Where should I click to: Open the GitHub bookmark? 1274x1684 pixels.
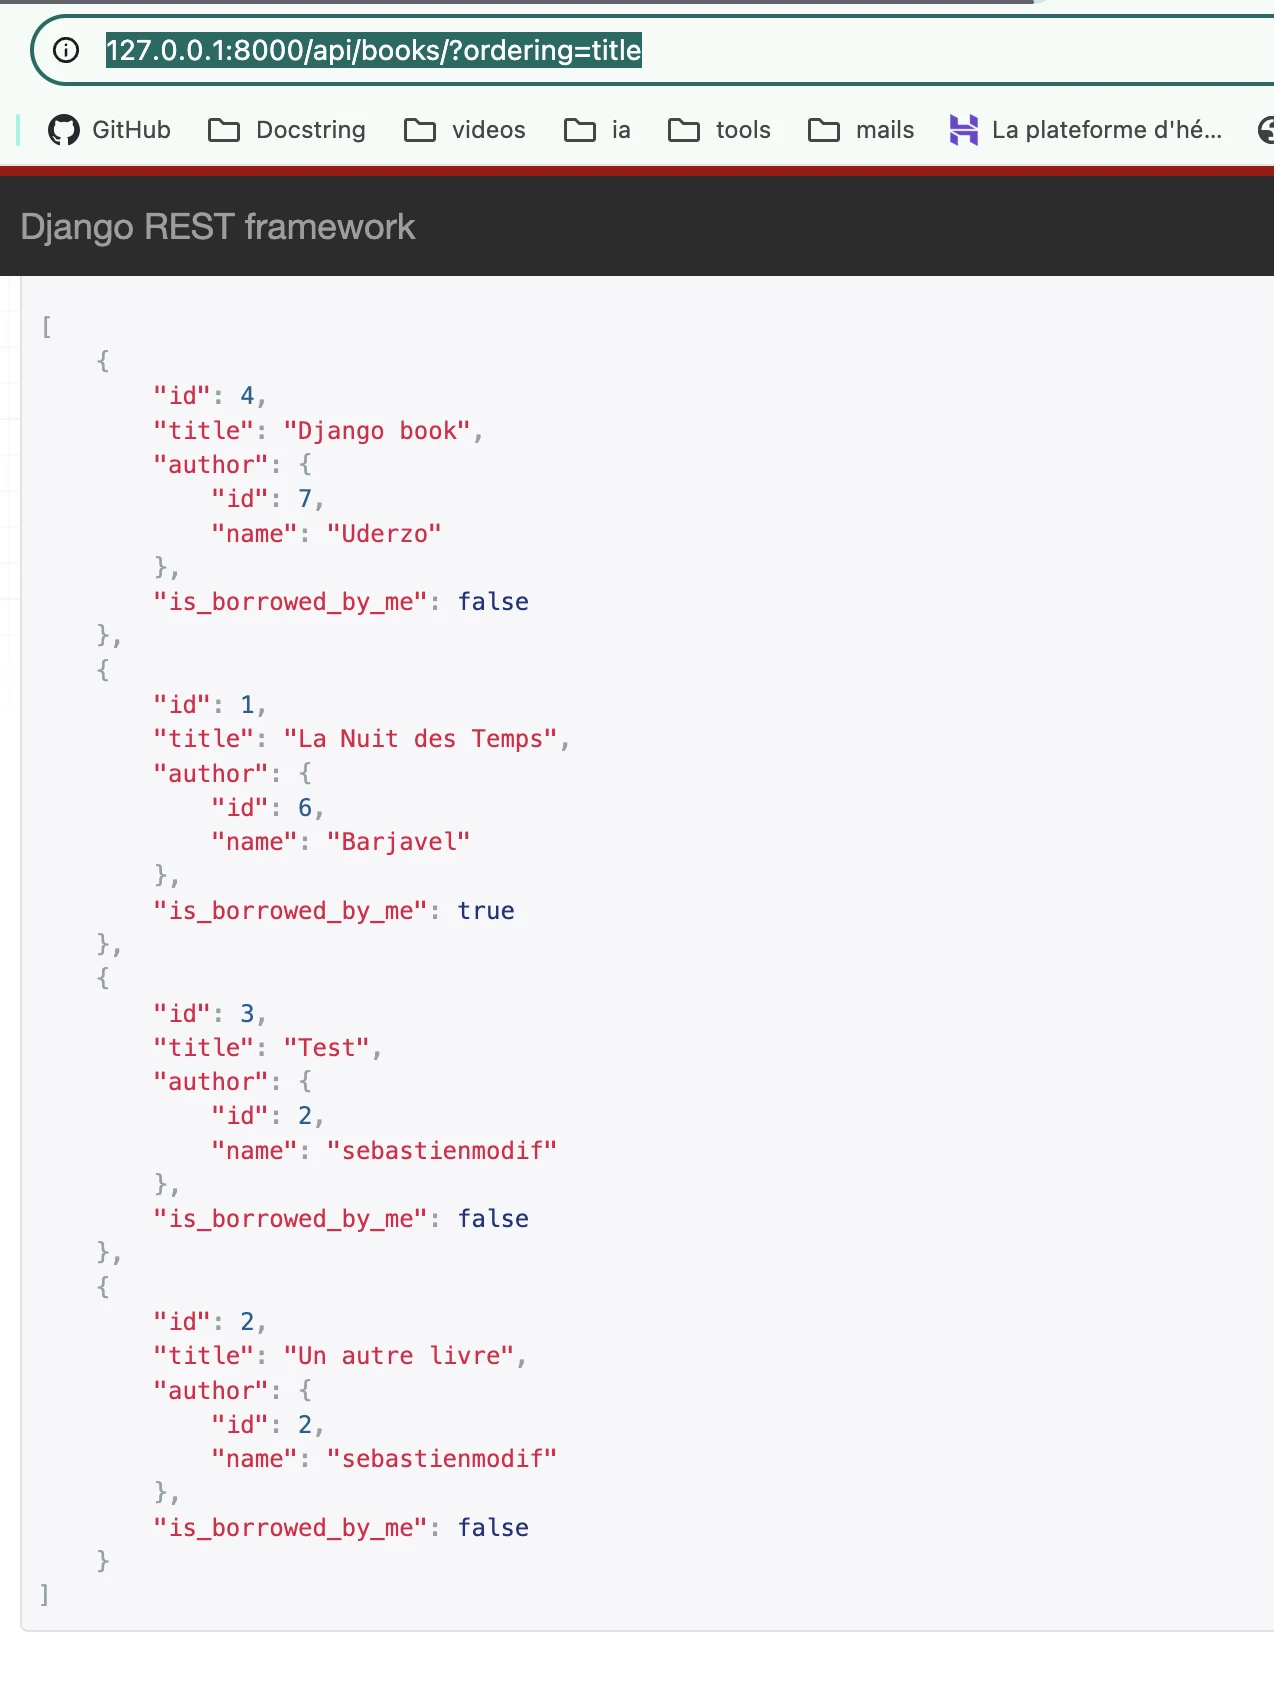click(x=110, y=130)
